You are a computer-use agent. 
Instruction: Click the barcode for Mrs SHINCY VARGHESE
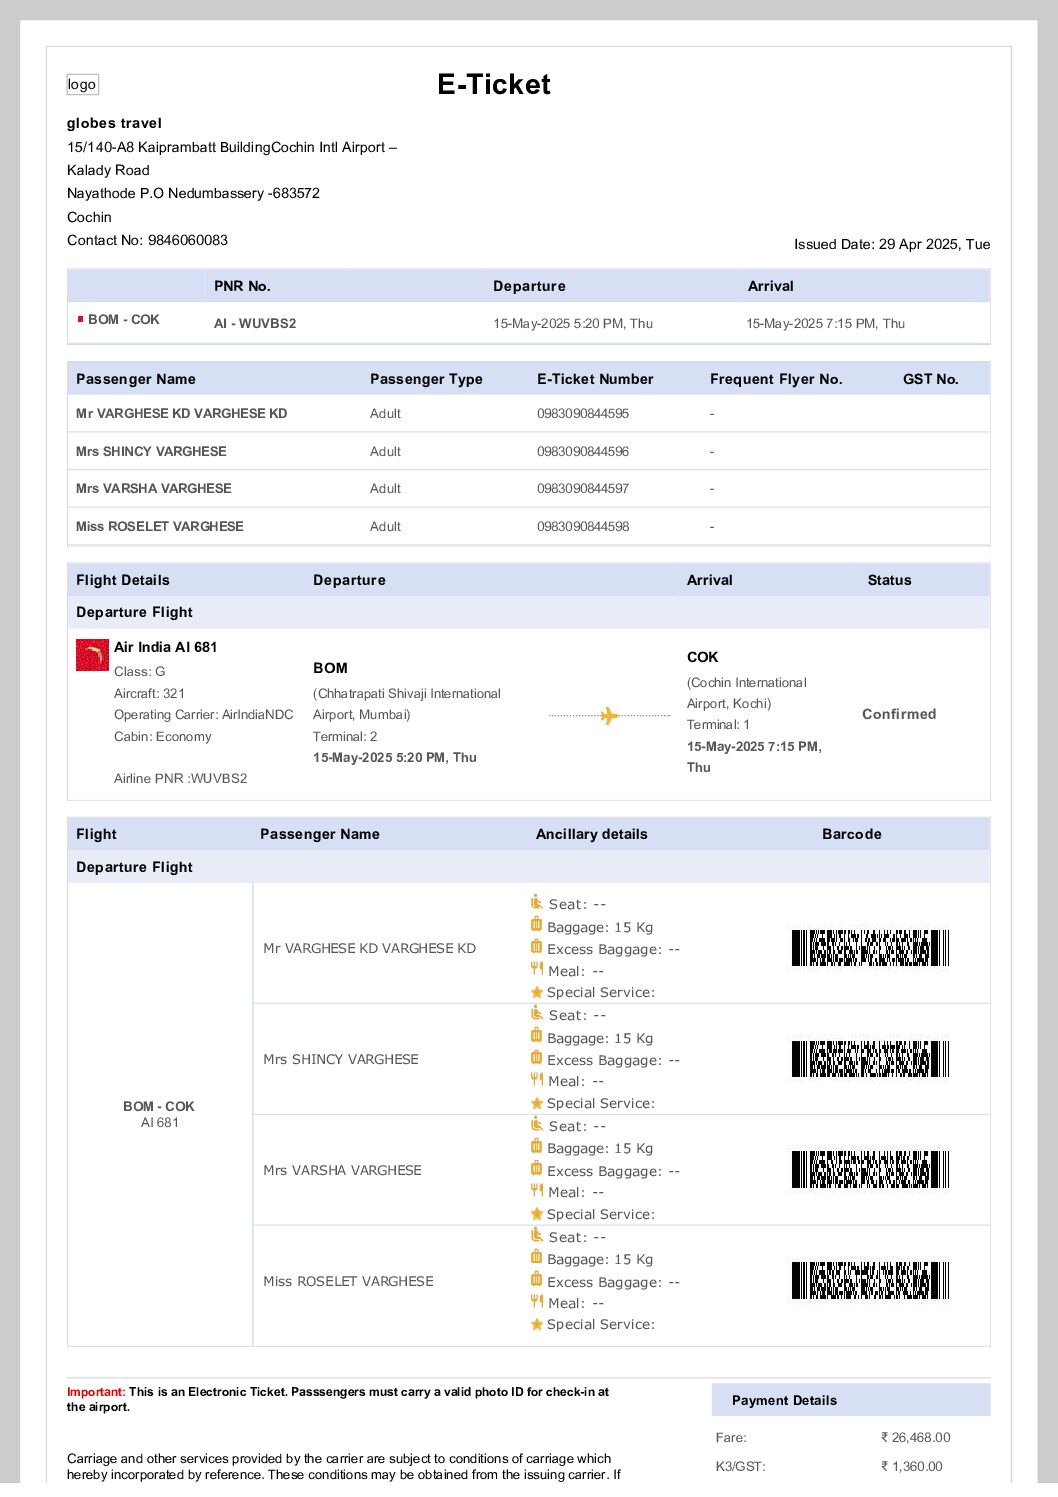coord(869,1059)
